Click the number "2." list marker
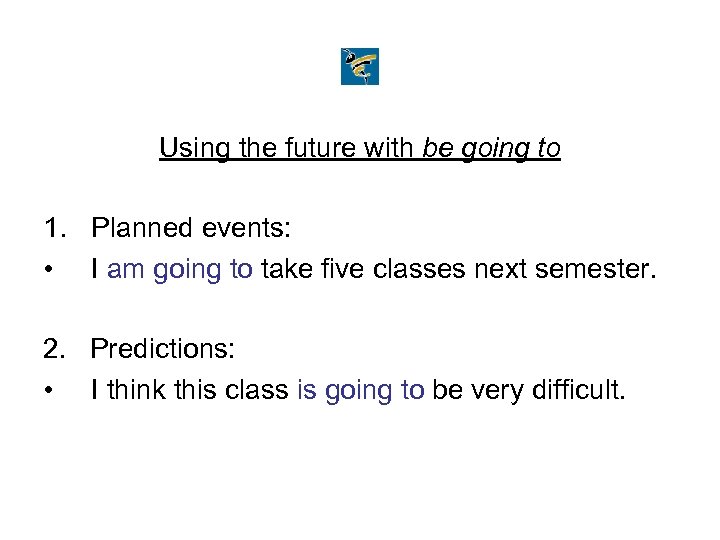This screenshot has width=720, height=540. coord(55,349)
